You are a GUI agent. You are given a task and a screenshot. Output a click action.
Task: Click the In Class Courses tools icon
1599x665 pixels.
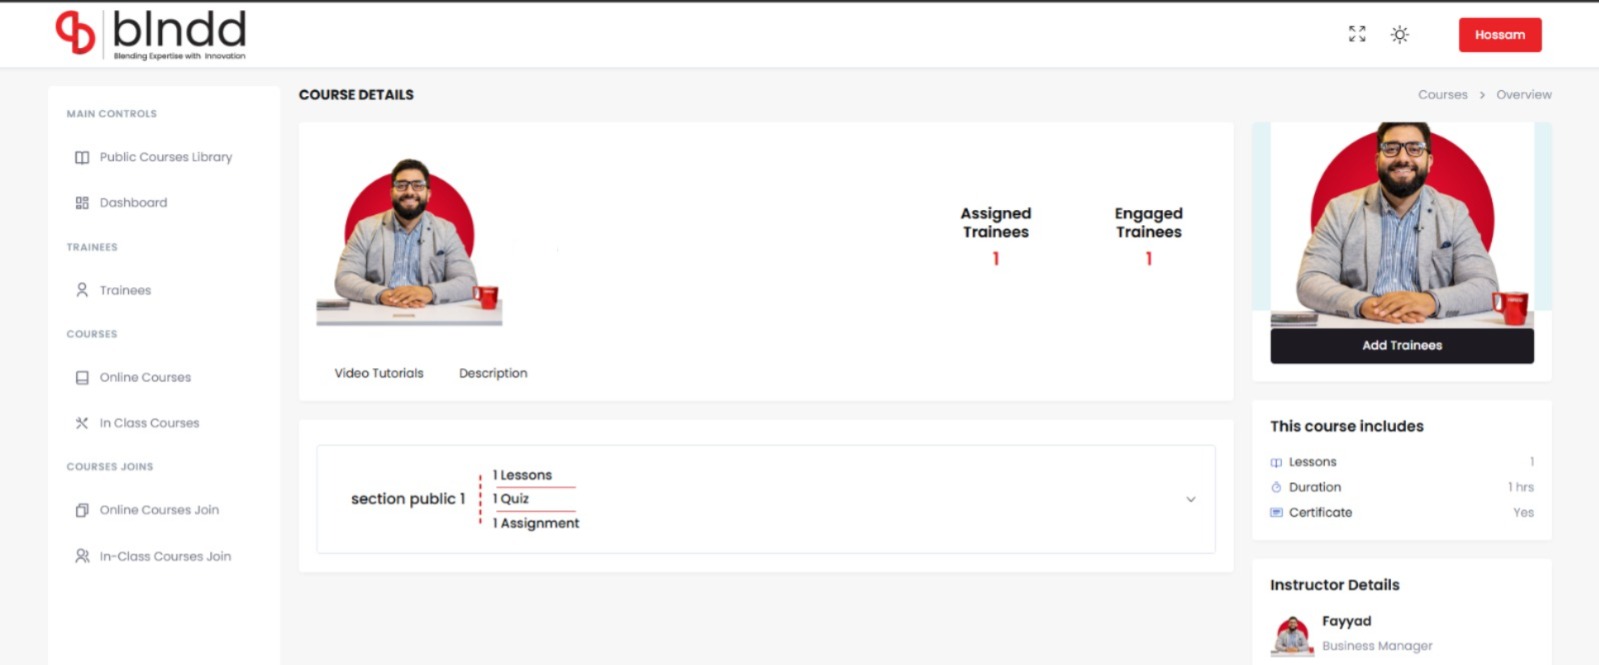click(x=82, y=423)
